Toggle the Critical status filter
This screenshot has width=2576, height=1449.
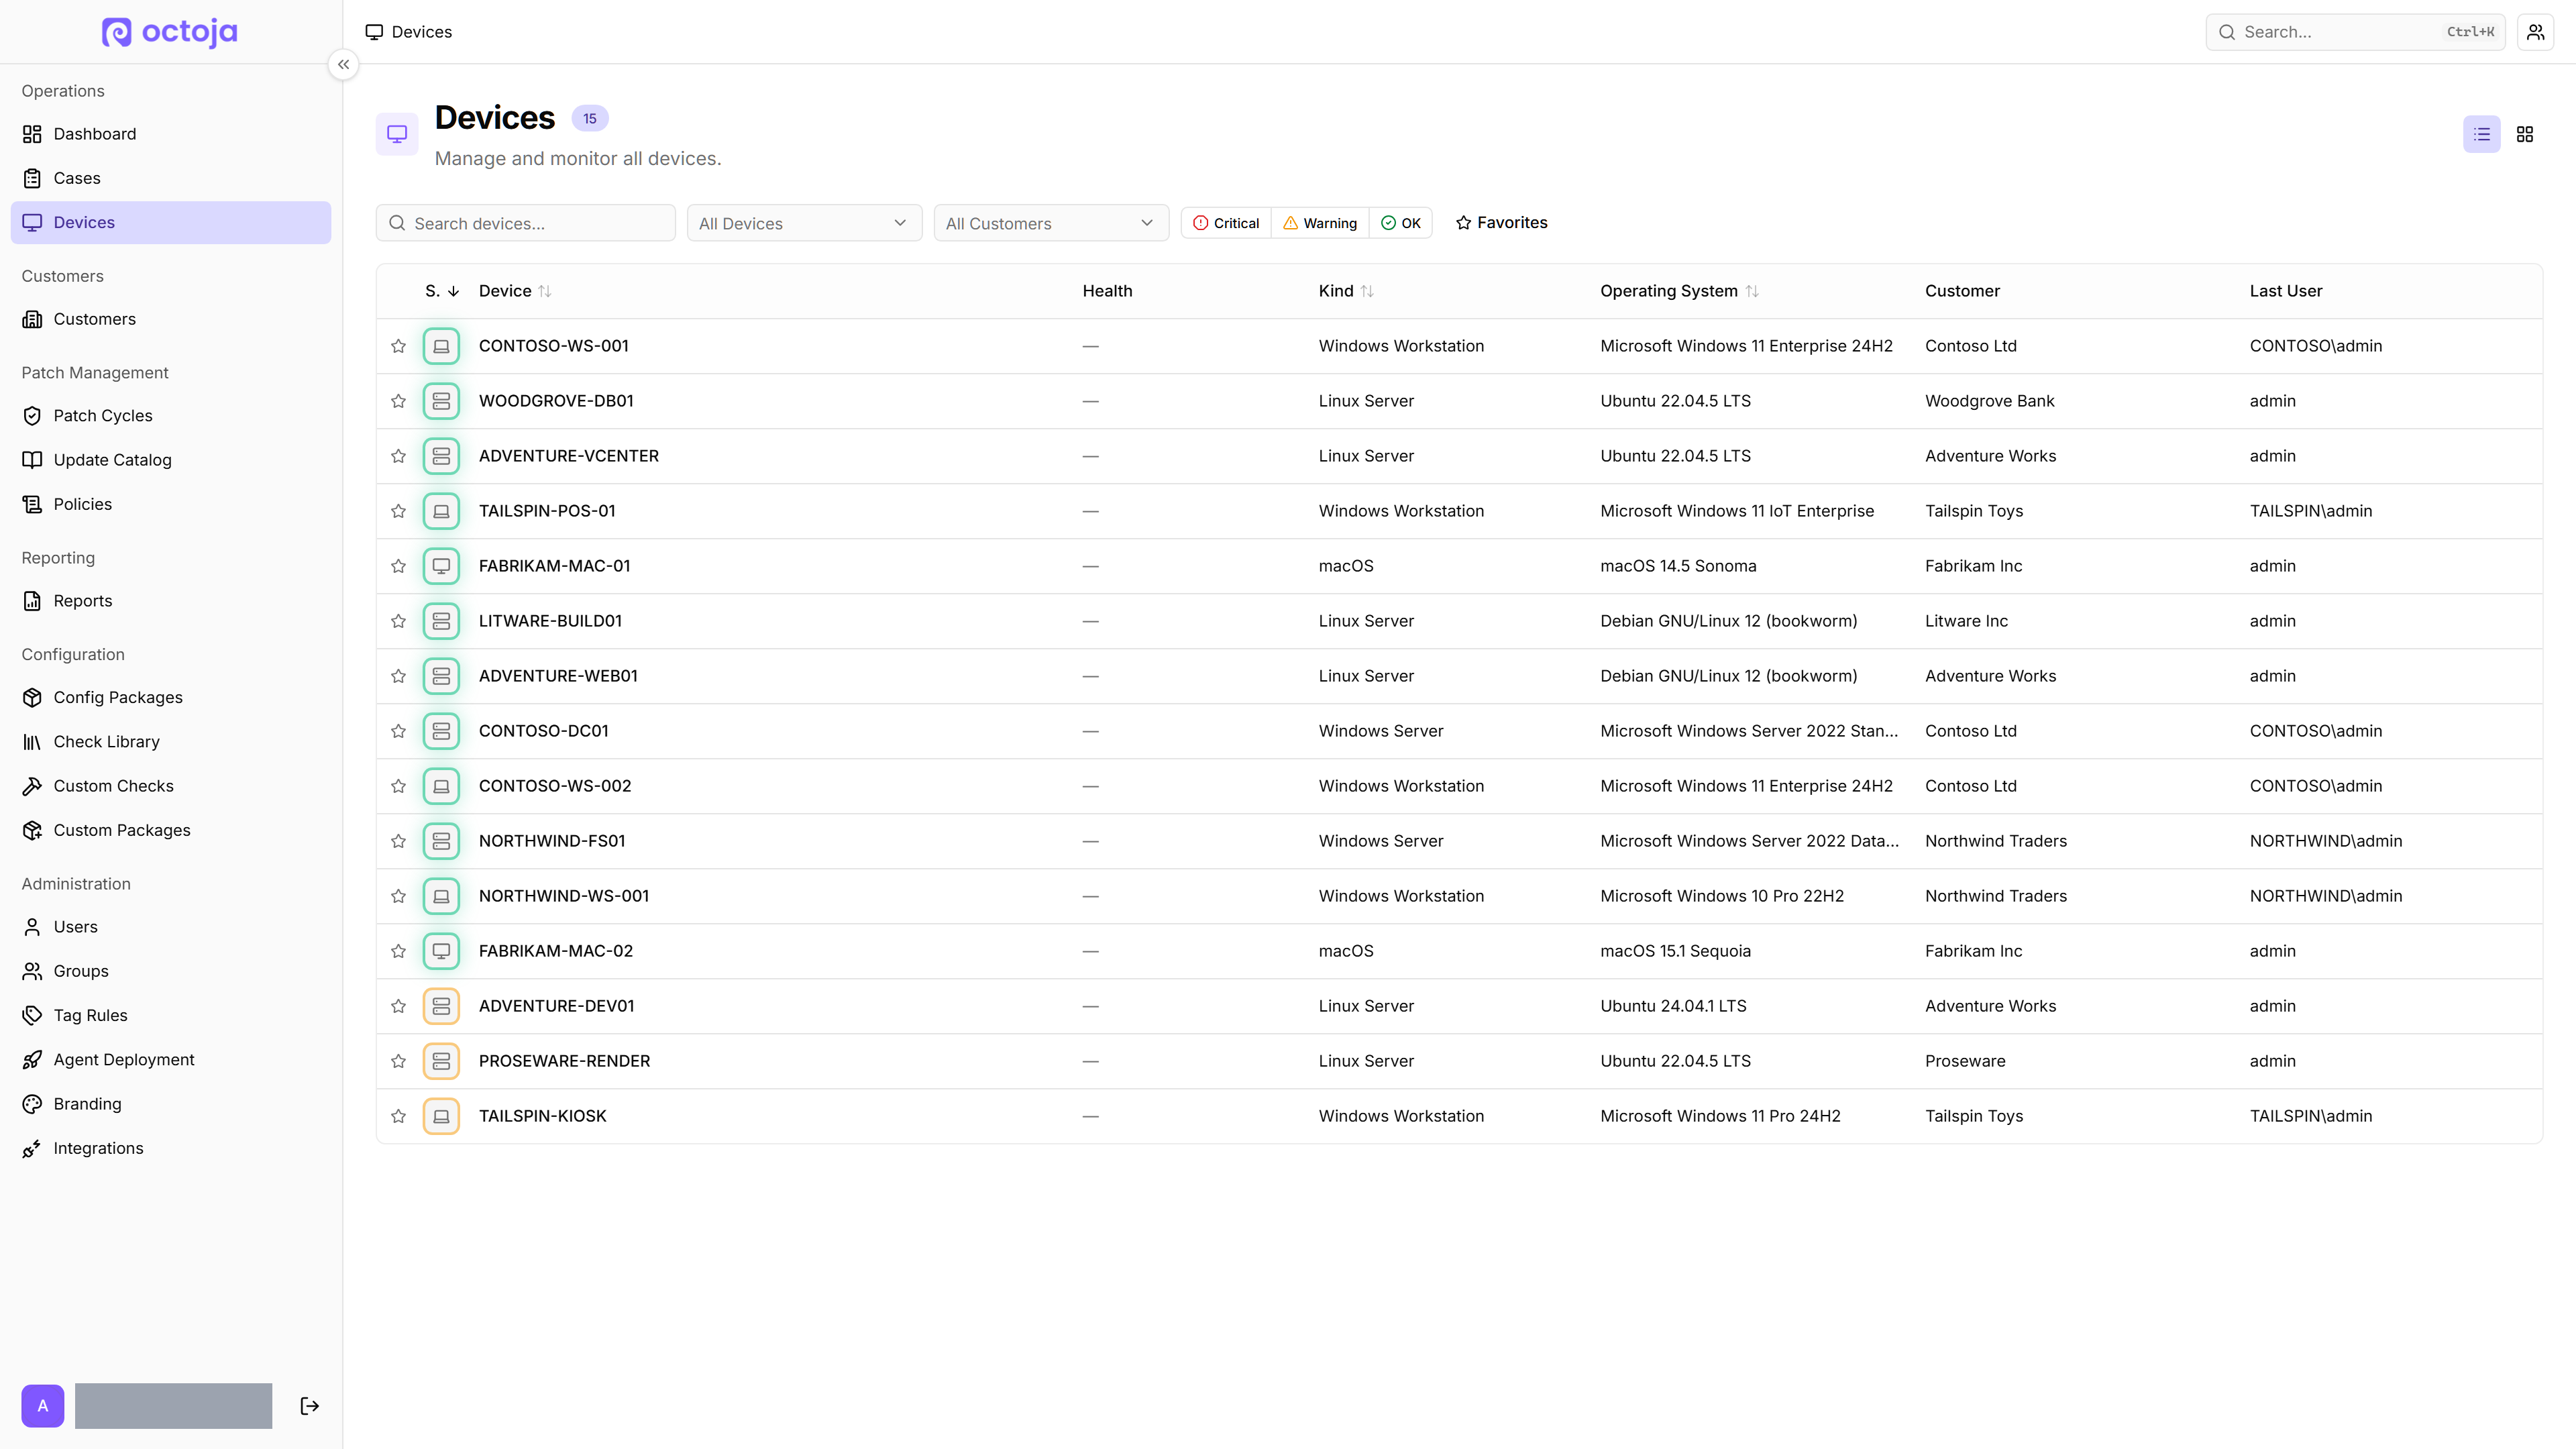click(1226, 223)
